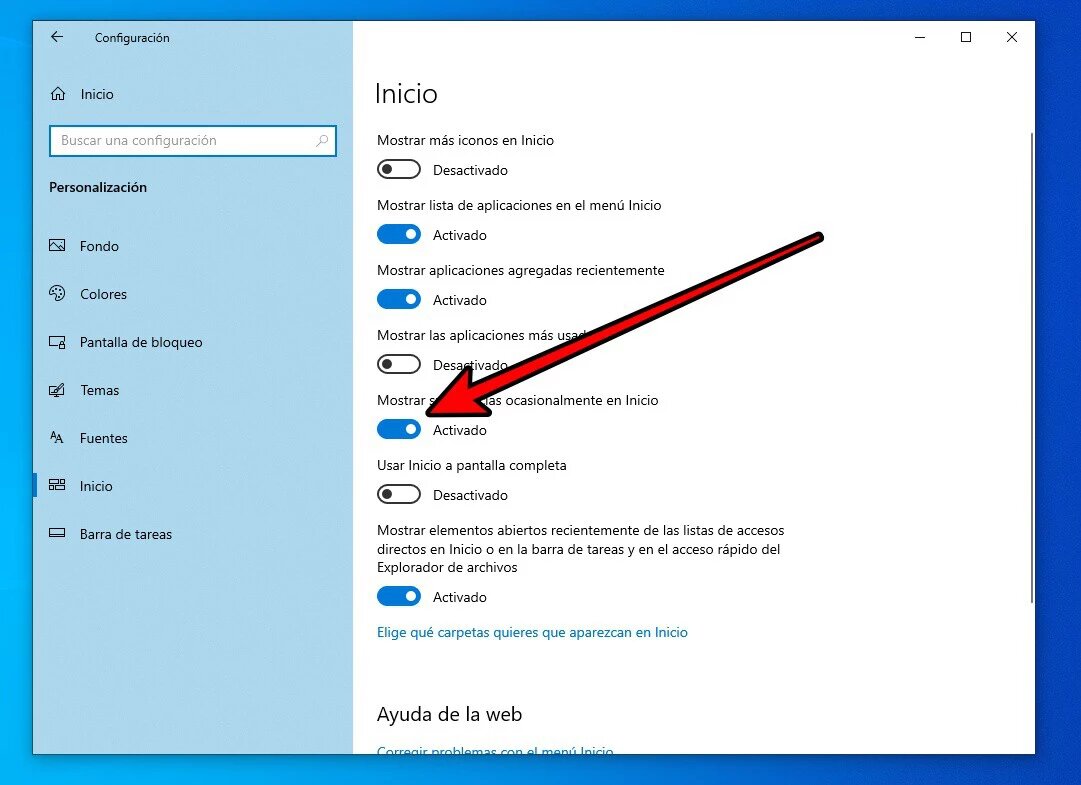Select the Inicio item under Personalización
This screenshot has width=1081, height=785.
96,486
